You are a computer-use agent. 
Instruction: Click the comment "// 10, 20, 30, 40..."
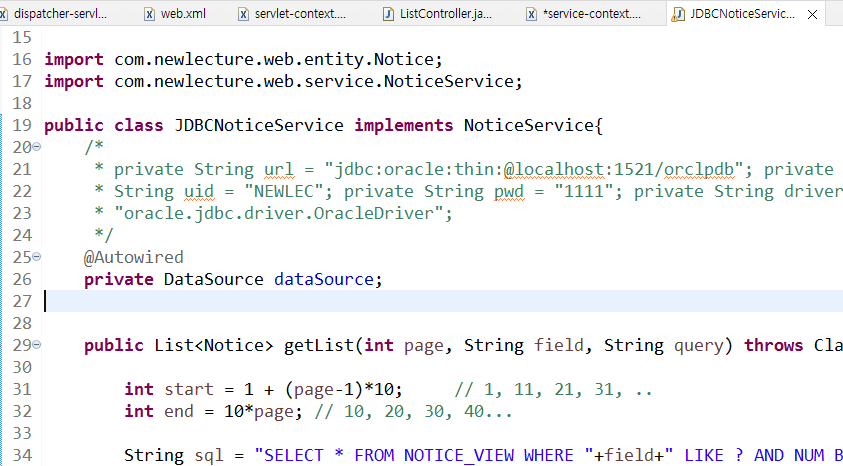pos(413,411)
